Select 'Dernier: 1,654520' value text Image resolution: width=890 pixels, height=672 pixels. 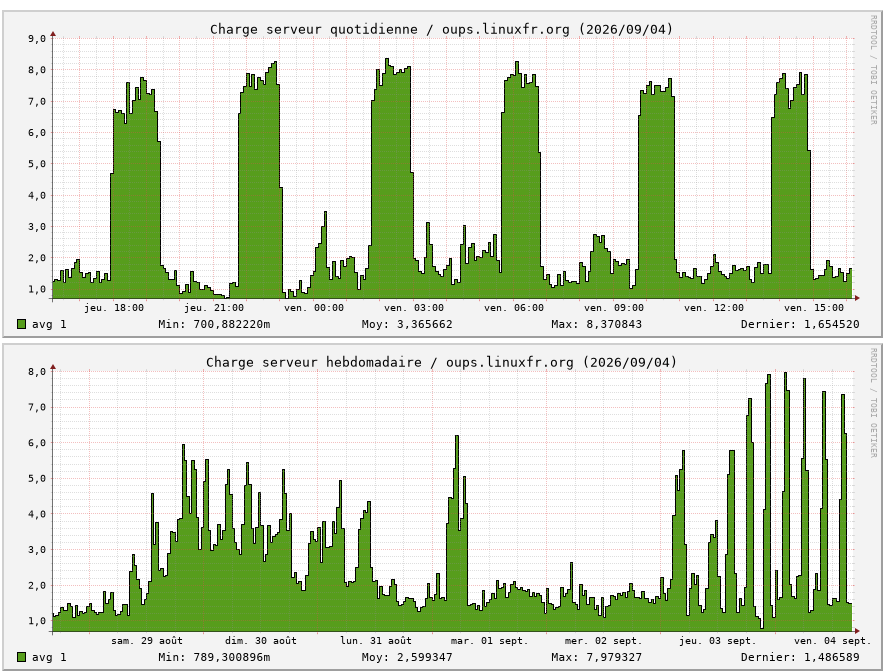click(x=800, y=324)
